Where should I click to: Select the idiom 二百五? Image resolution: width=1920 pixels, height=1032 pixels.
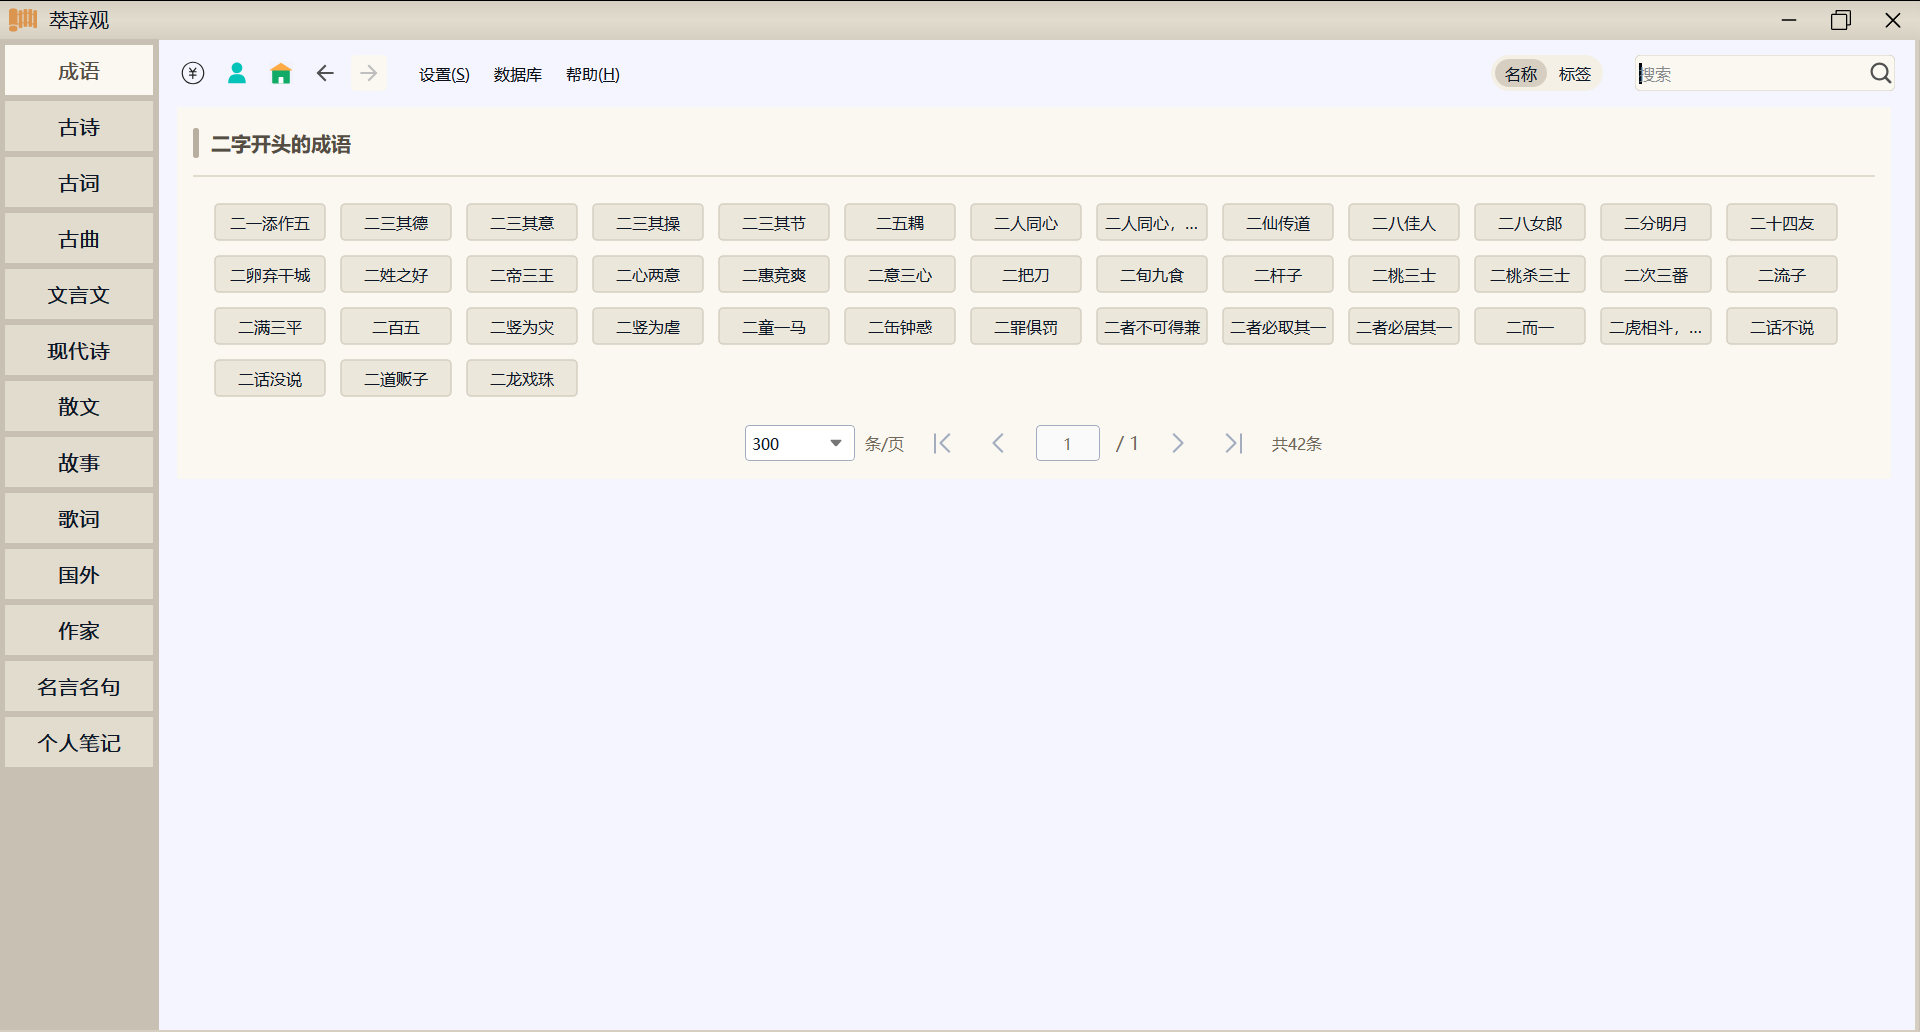(396, 327)
